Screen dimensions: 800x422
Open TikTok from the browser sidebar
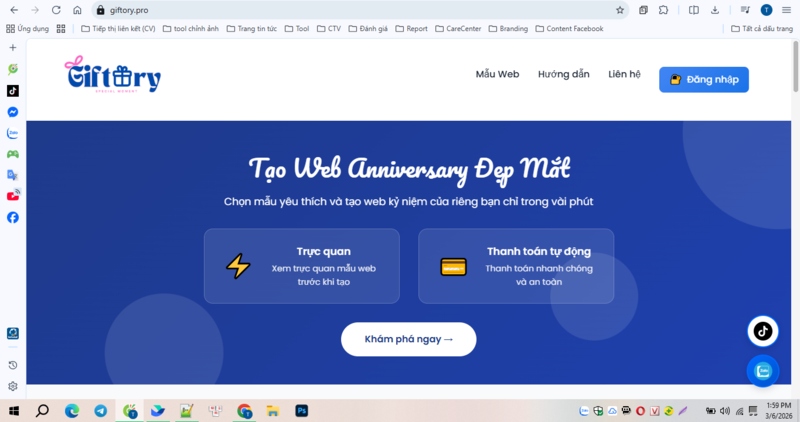tap(13, 91)
